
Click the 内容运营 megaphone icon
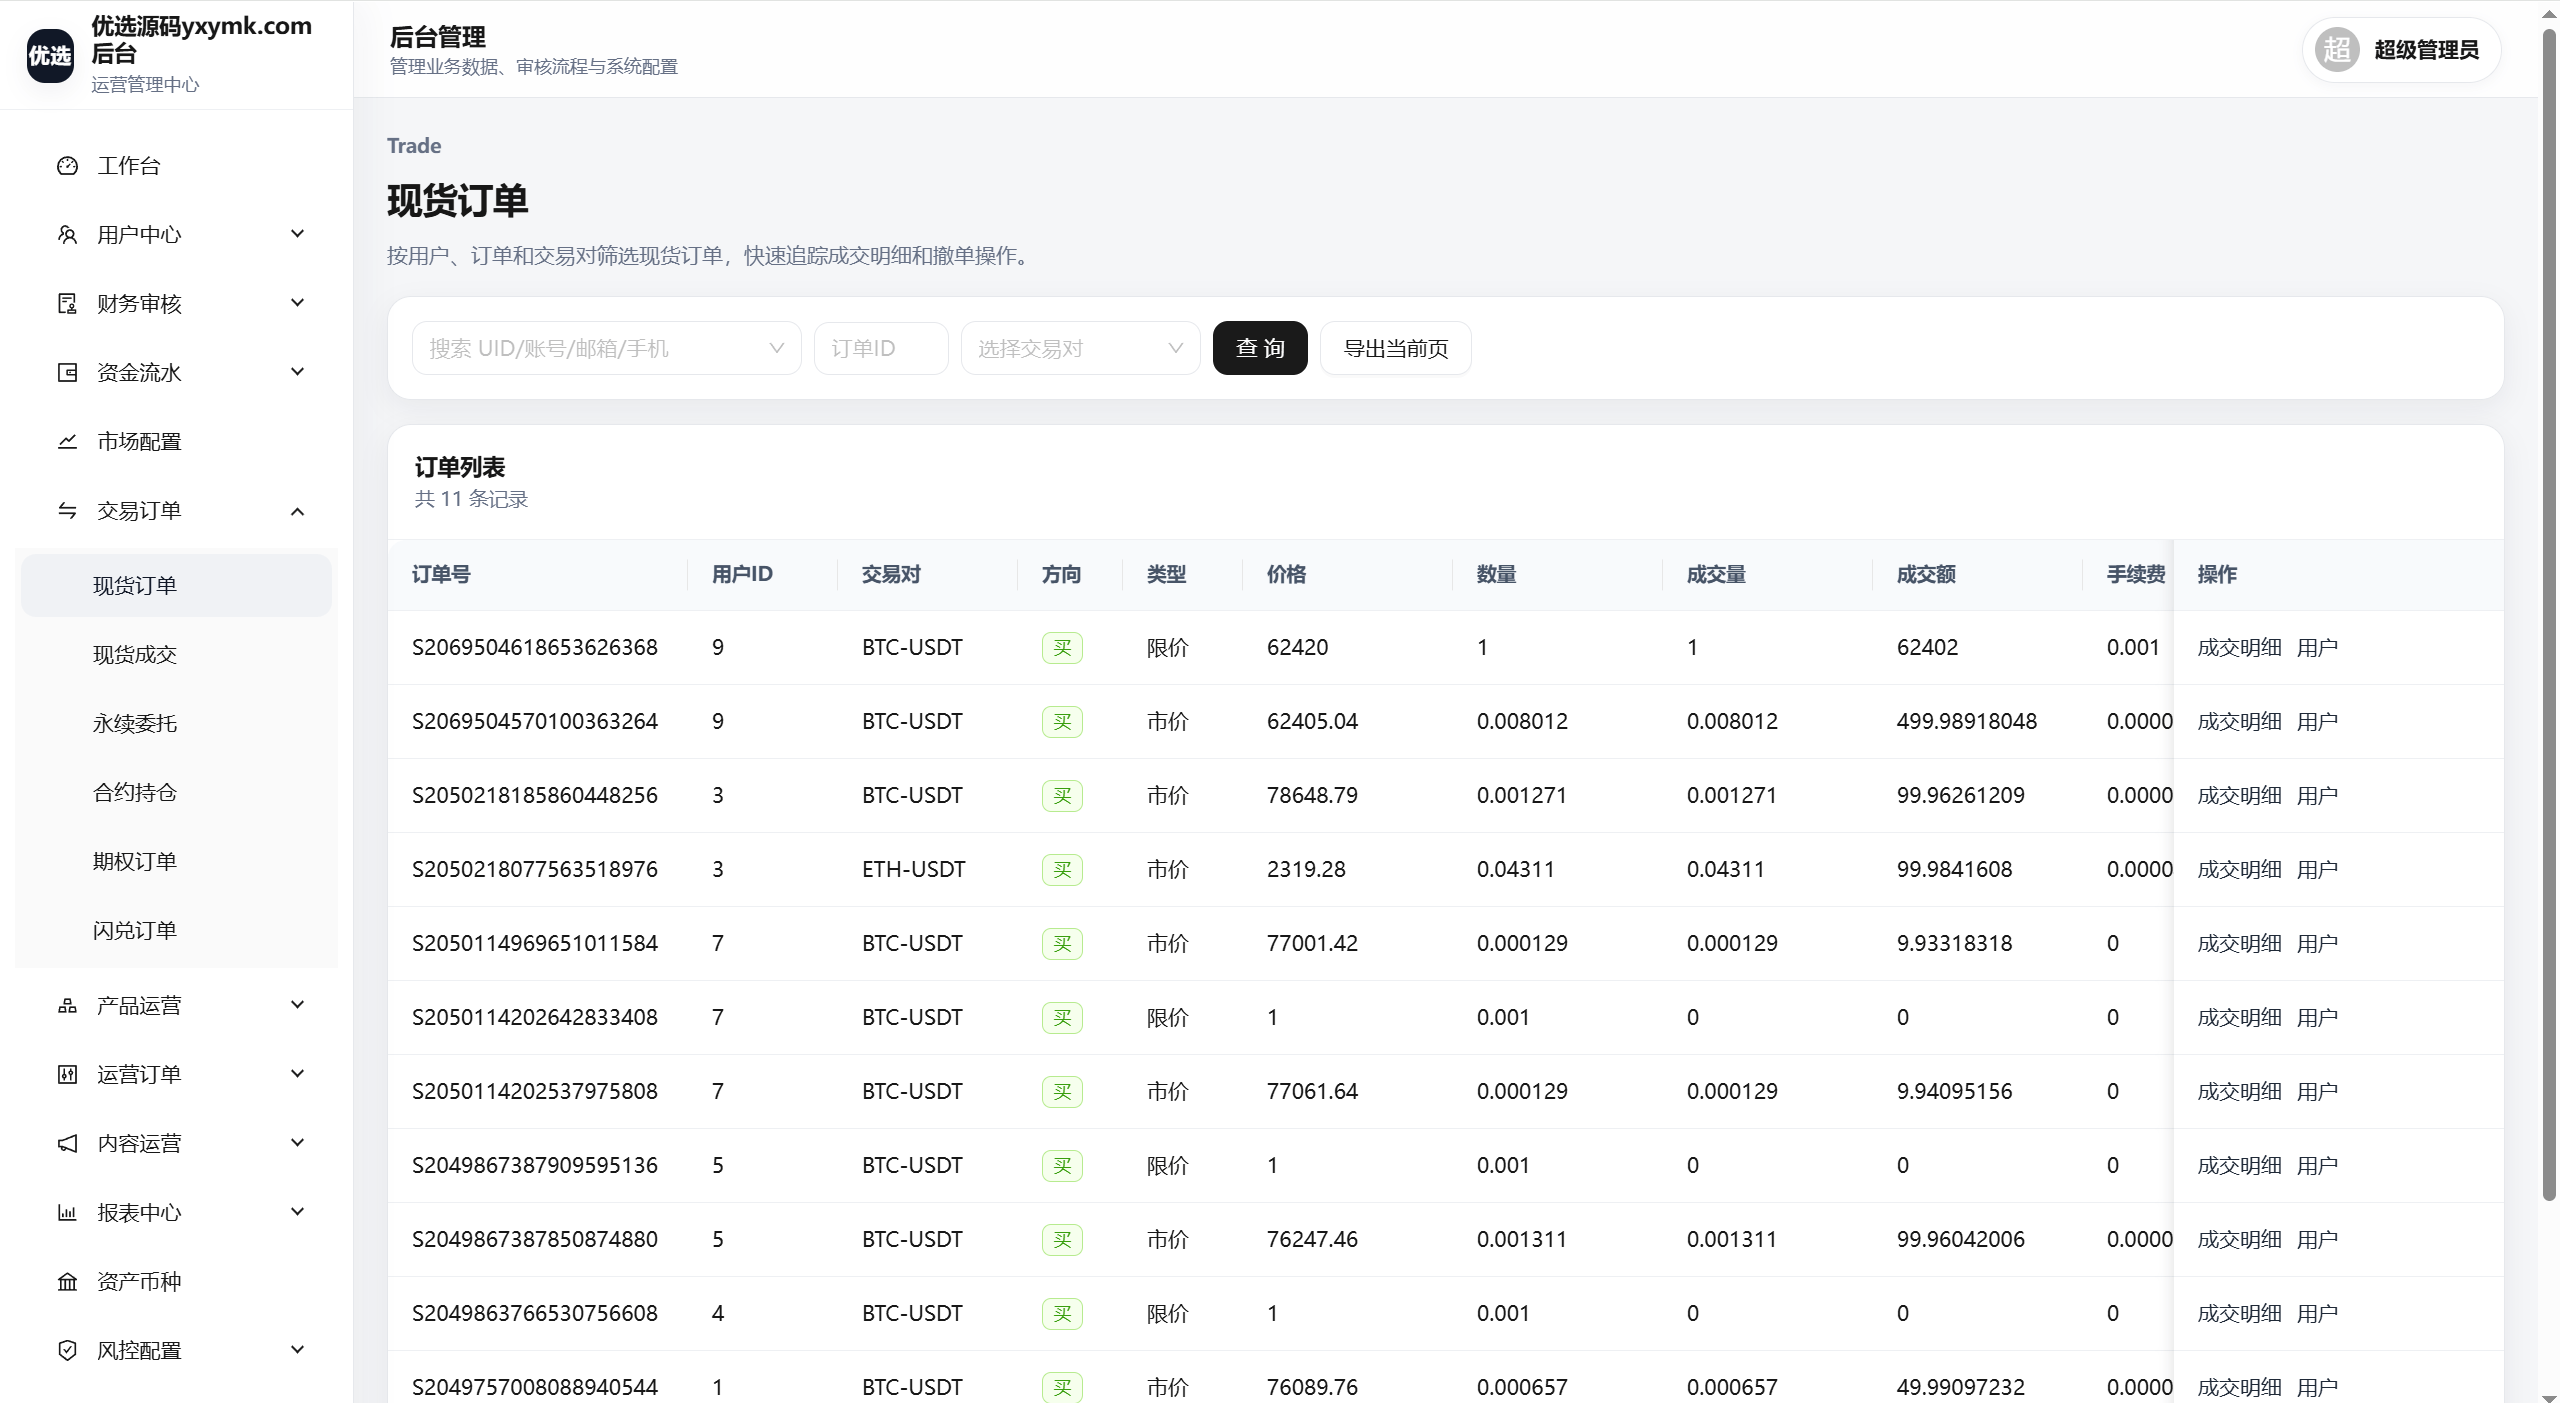tap(67, 1144)
